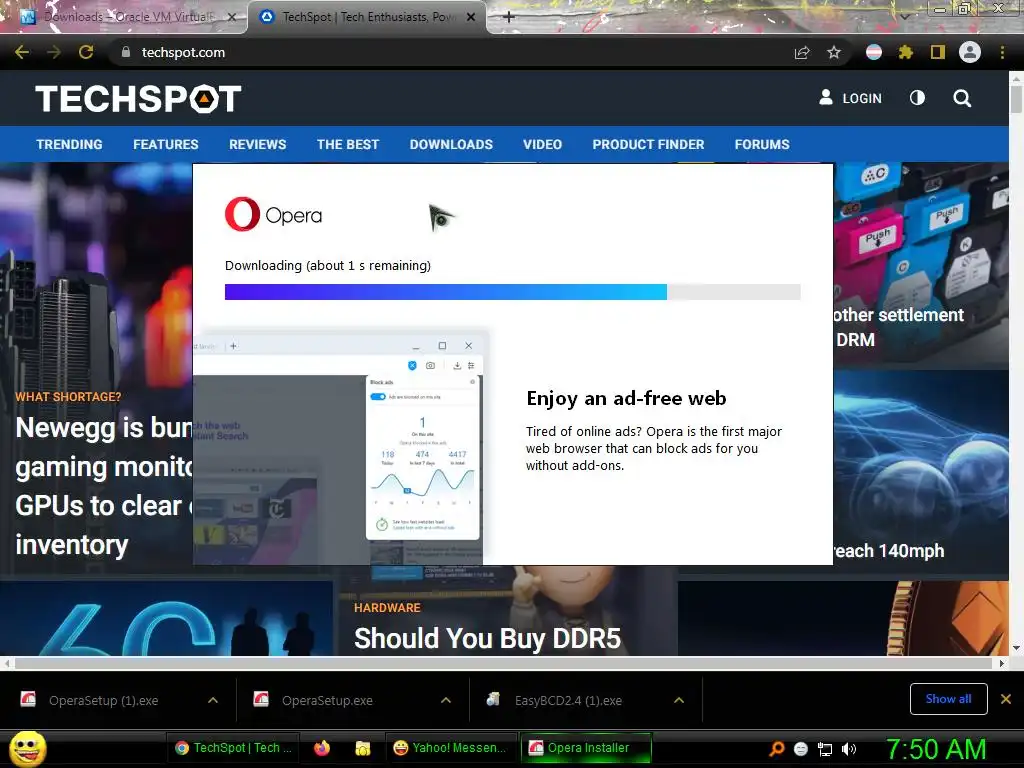Log in via the LOGIN link
This screenshot has height=768, width=1024.
click(850, 98)
